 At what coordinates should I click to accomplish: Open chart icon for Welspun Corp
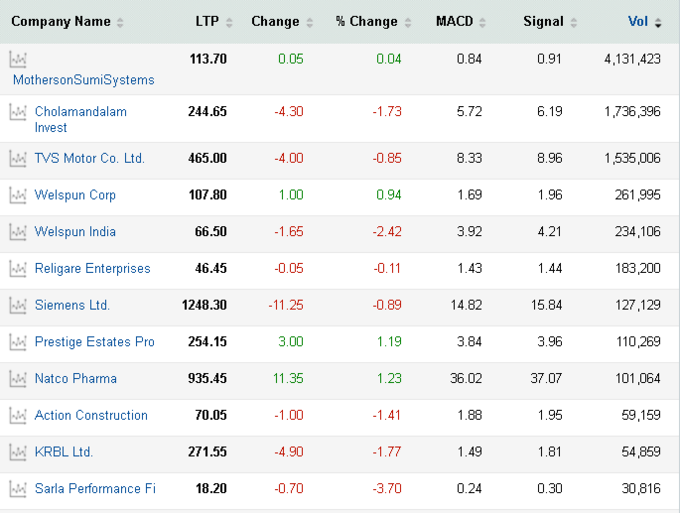(x=18, y=196)
